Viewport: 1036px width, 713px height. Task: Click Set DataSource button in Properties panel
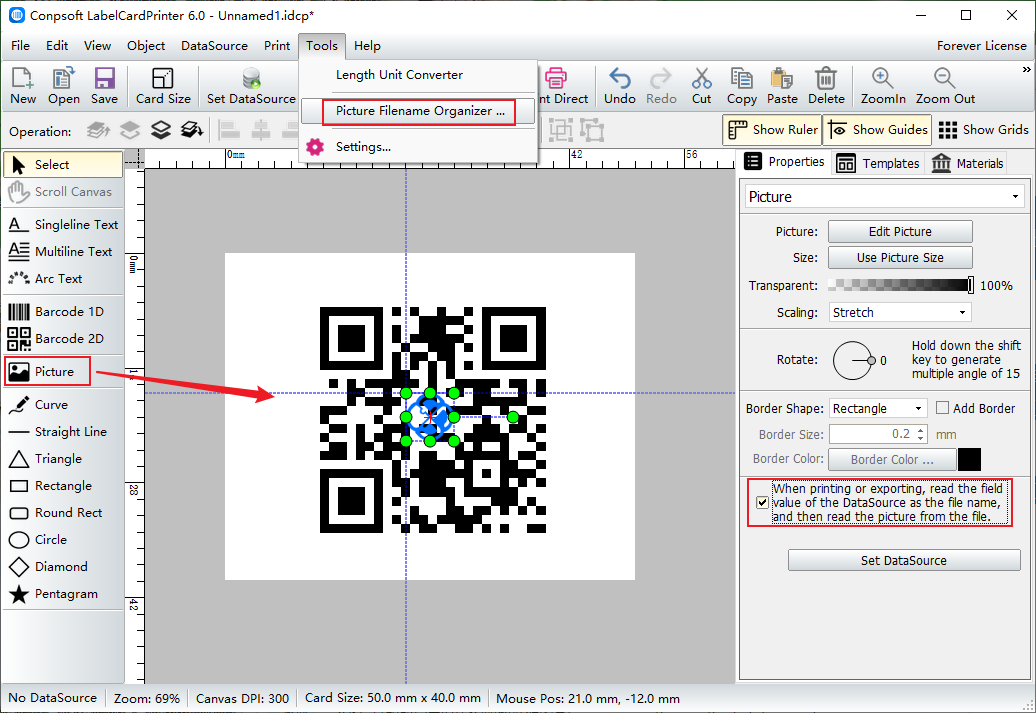click(904, 560)
